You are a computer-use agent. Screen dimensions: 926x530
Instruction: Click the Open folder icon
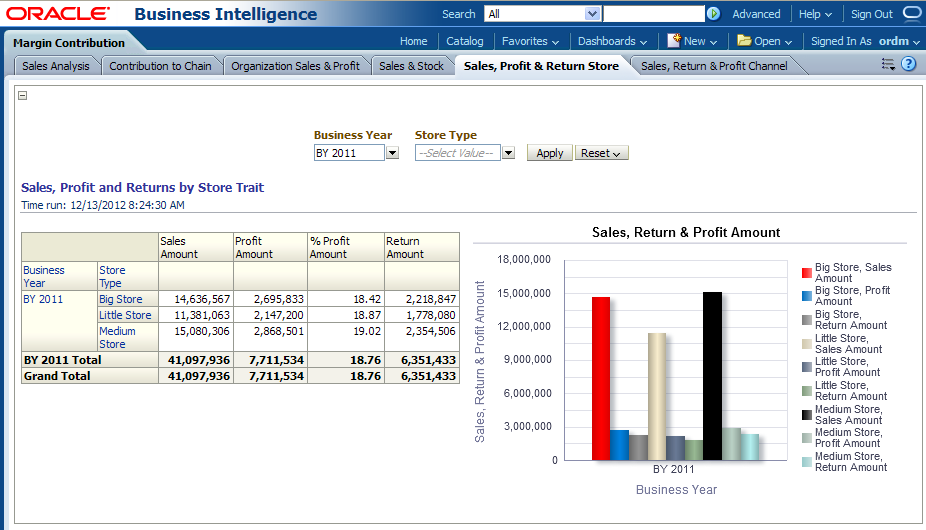coord(744,41)
